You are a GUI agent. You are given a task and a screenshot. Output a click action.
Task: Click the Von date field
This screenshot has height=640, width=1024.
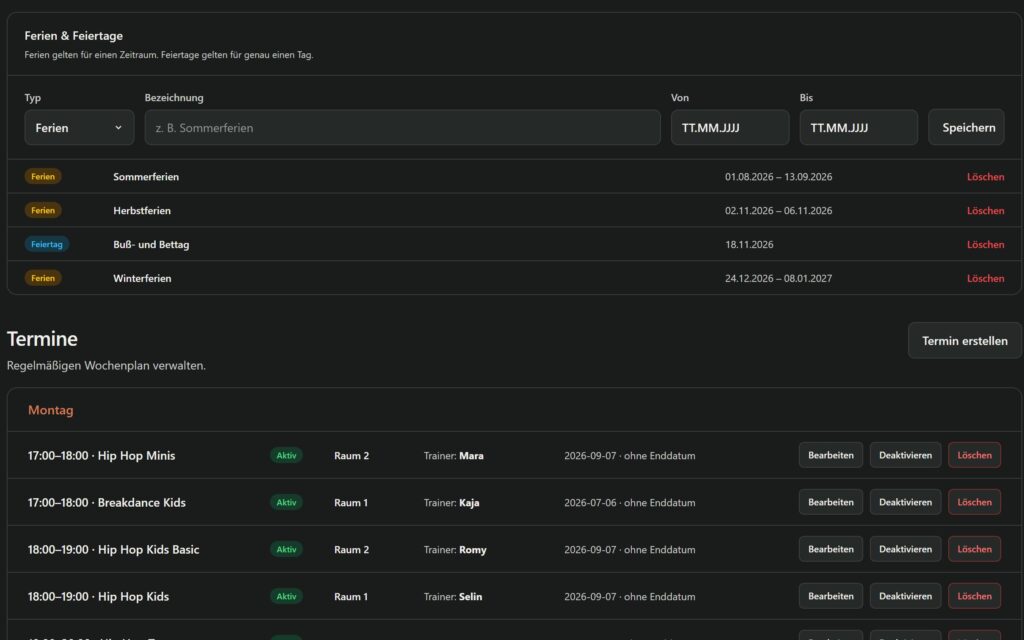pos(729,127)
